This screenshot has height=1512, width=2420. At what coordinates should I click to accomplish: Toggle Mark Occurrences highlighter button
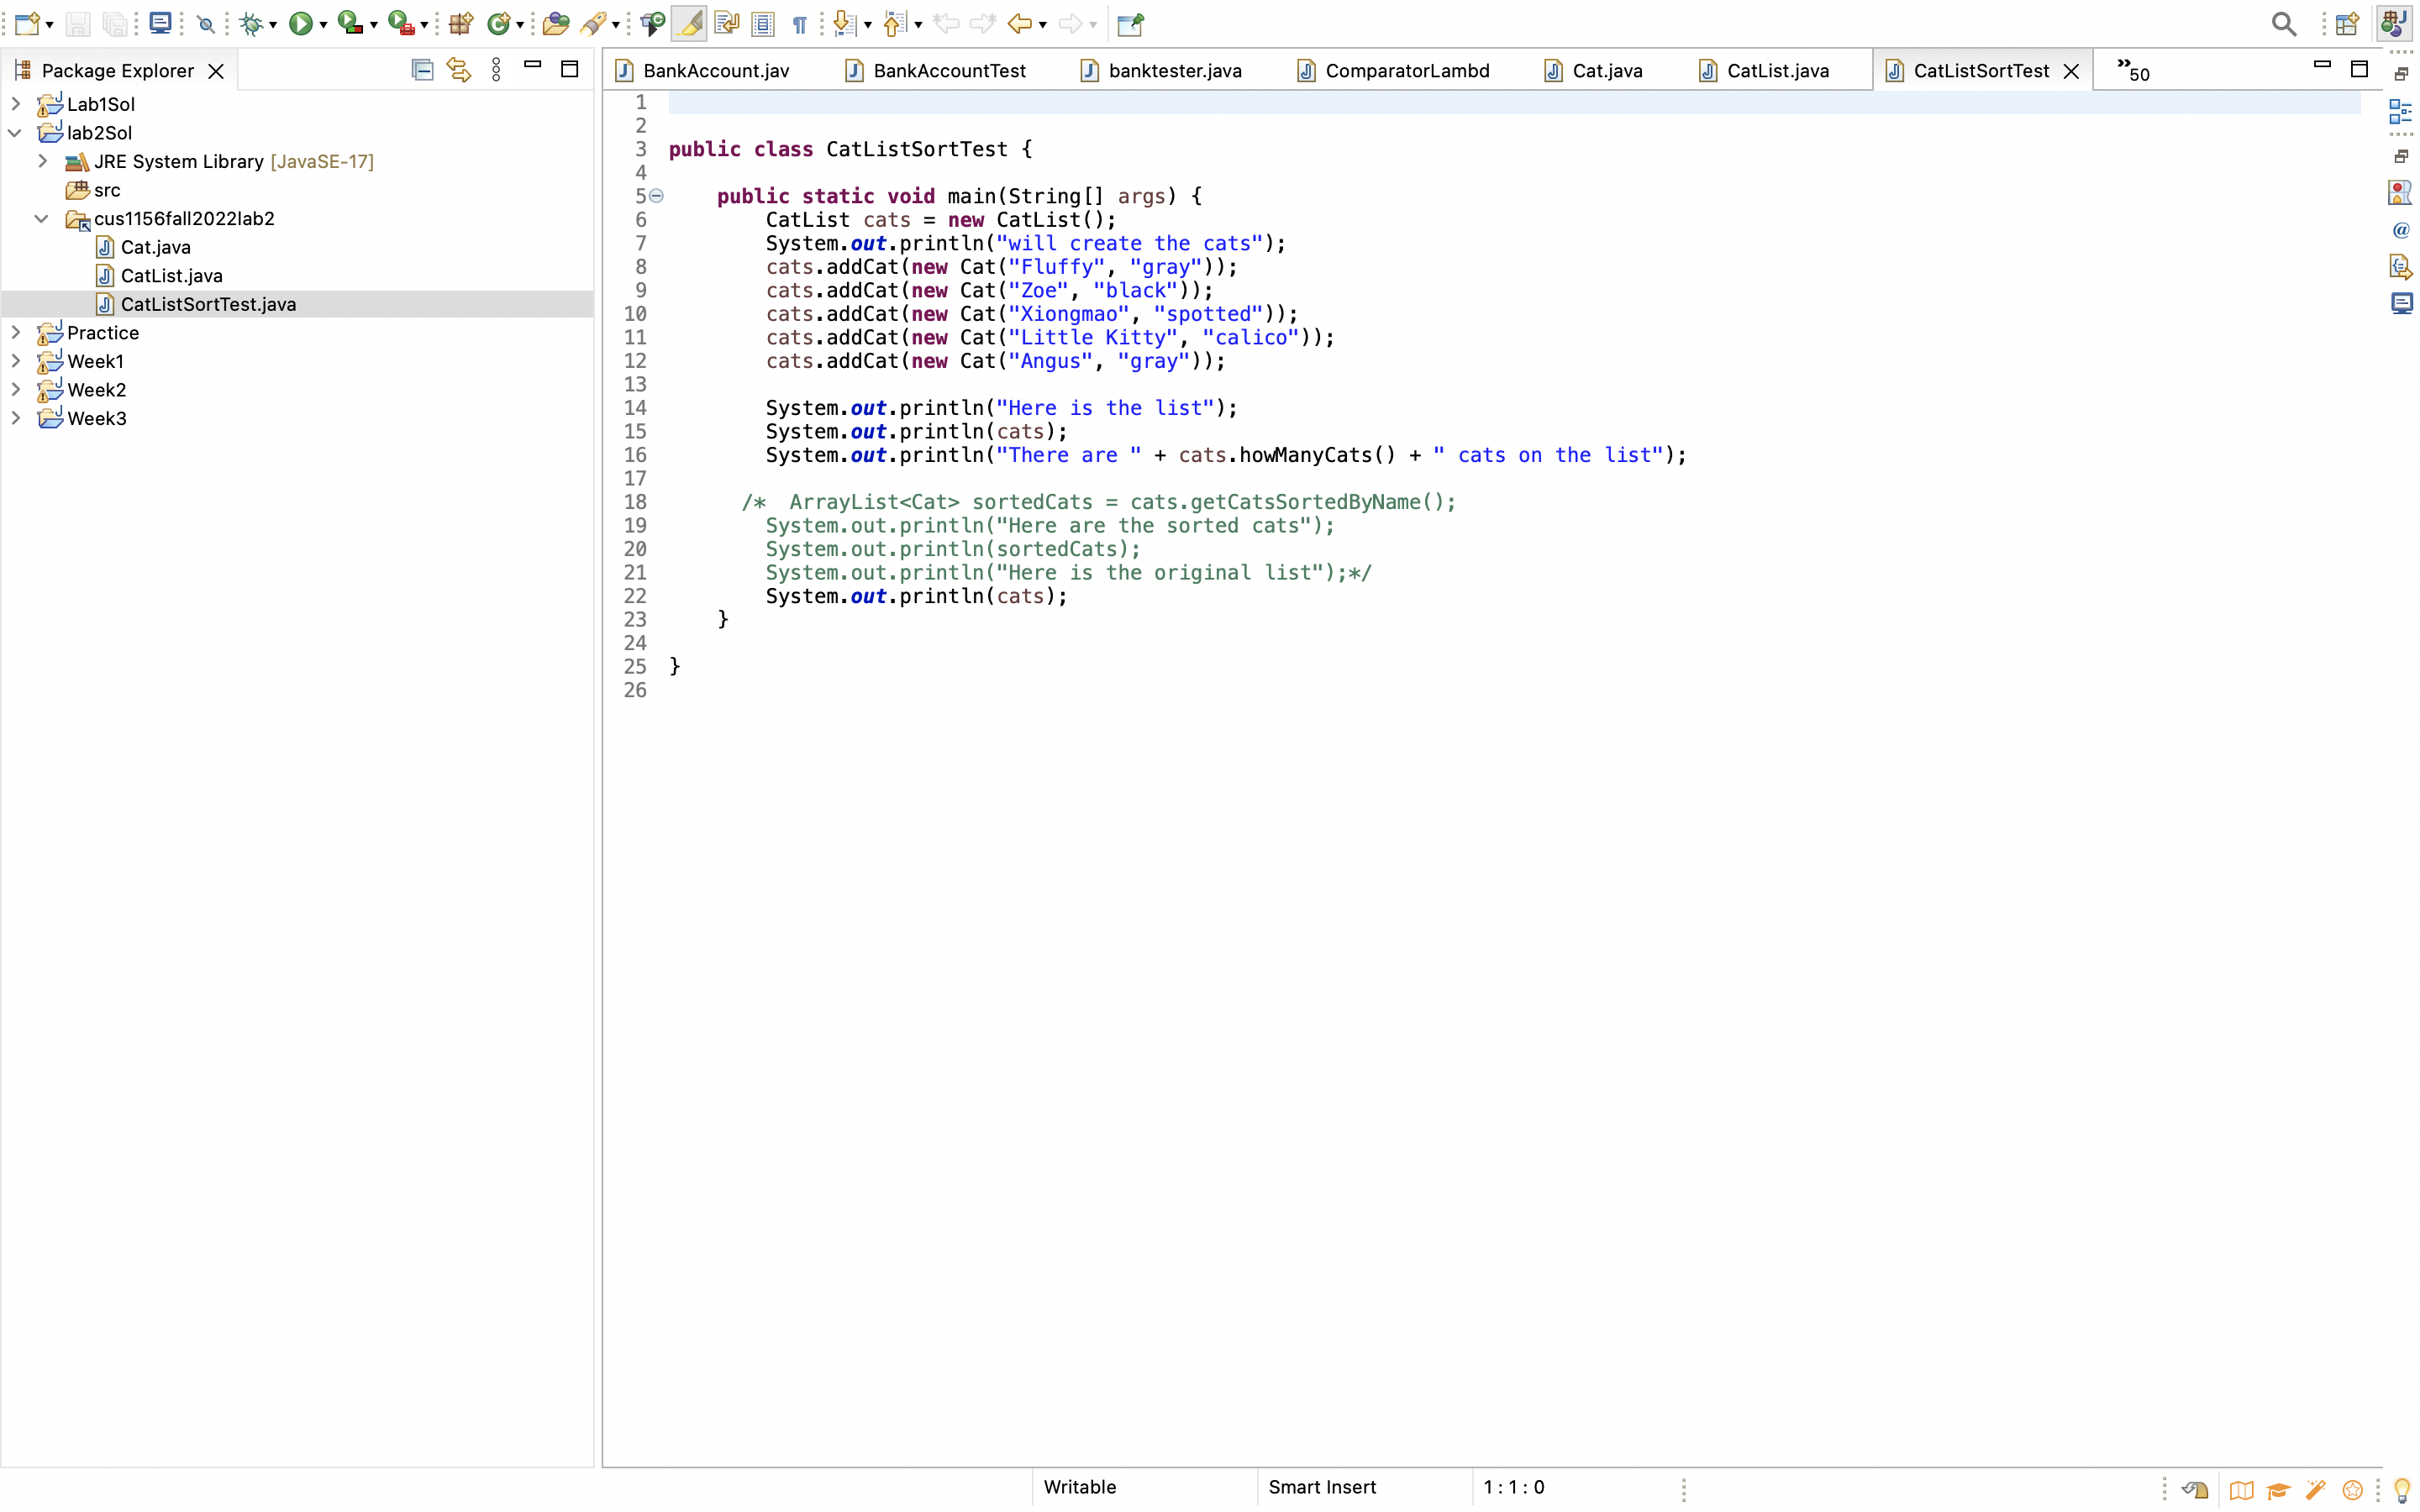689,24
